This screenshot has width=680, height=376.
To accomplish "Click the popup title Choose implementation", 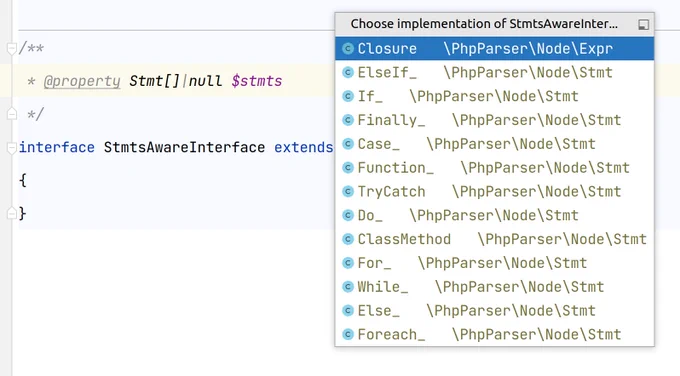I will (x=484, y=24).
